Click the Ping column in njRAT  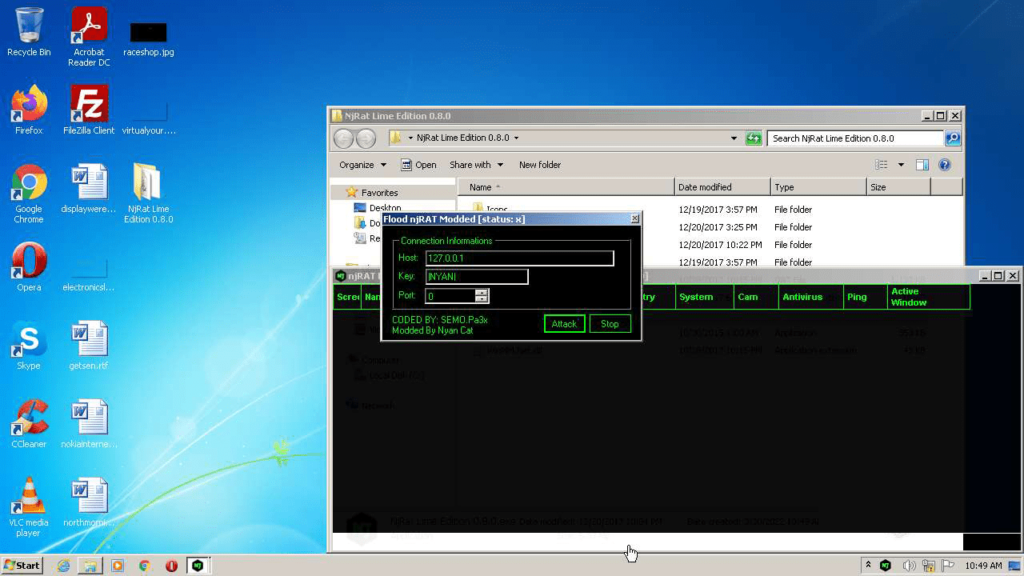point(865,297)
